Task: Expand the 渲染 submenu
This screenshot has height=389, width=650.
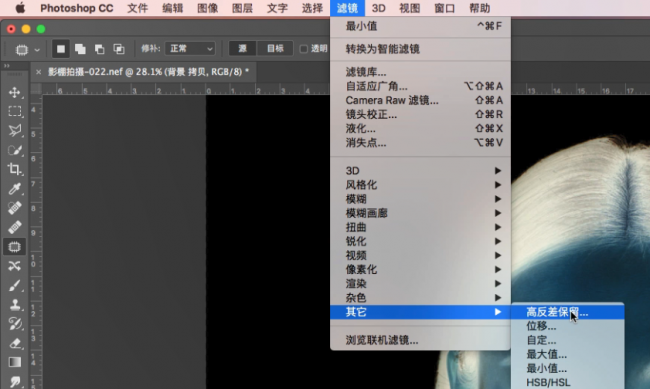Action: pyautogui.click(x=420, y=284)
